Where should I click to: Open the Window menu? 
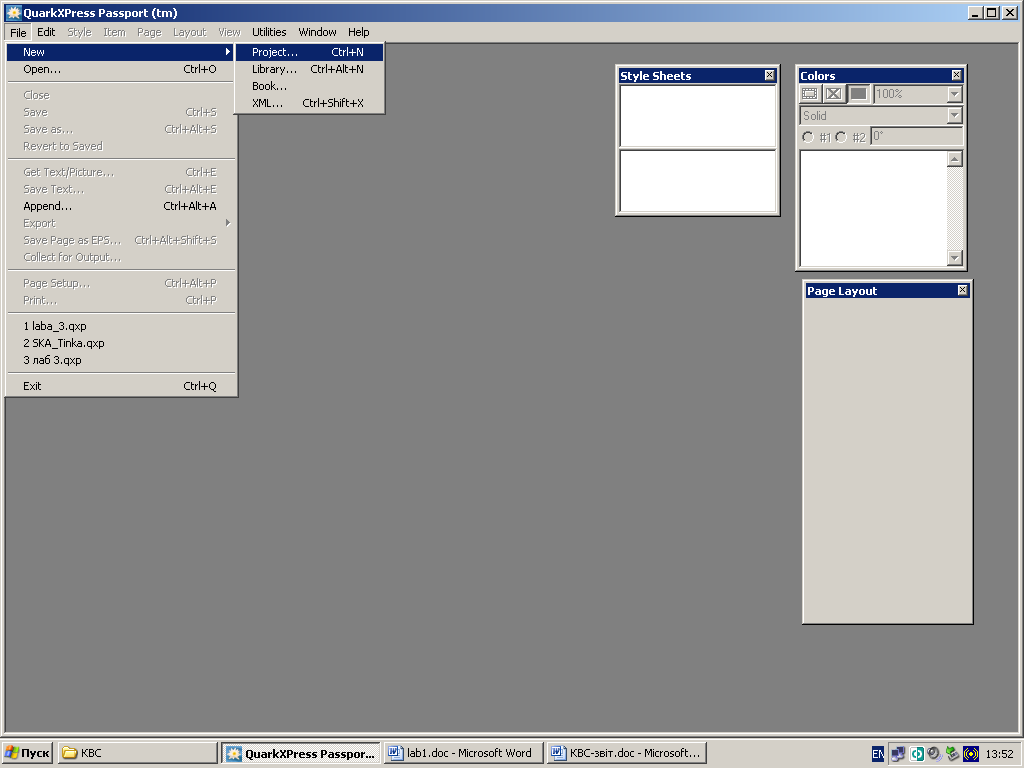(317, 32)
